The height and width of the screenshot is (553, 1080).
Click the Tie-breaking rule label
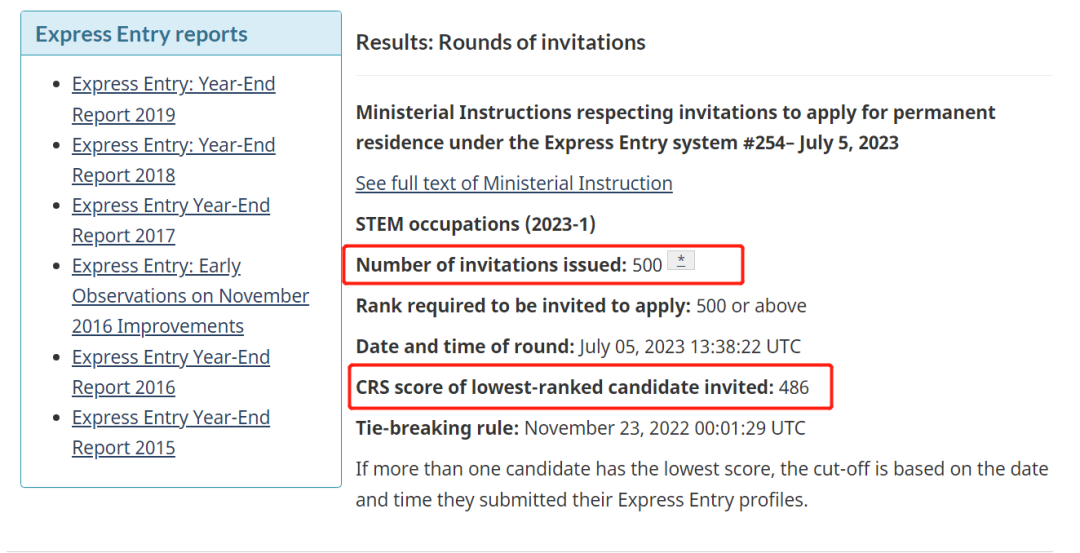[437, 428]
